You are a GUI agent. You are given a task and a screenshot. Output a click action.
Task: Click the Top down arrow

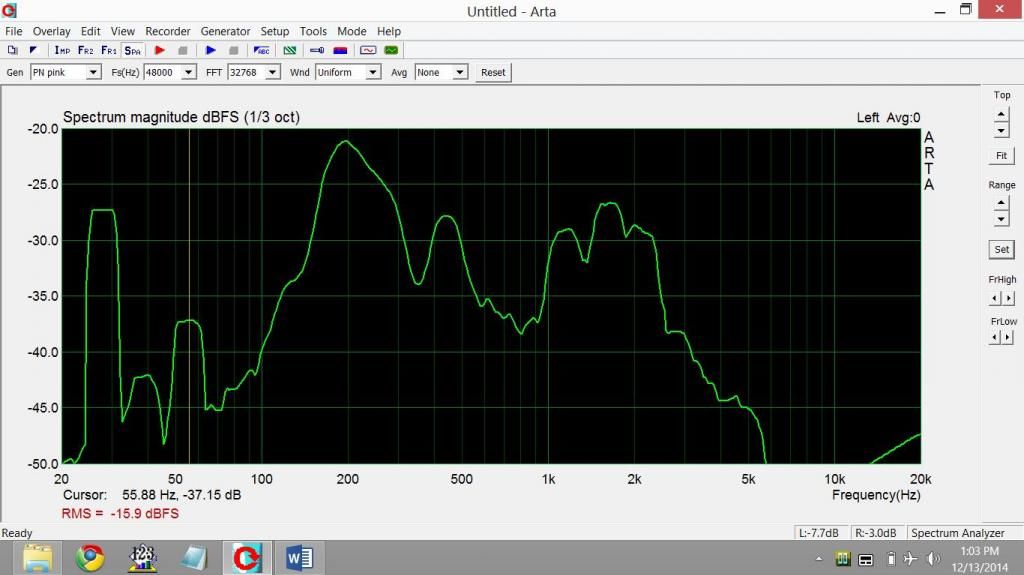(x=1001, y=131)
